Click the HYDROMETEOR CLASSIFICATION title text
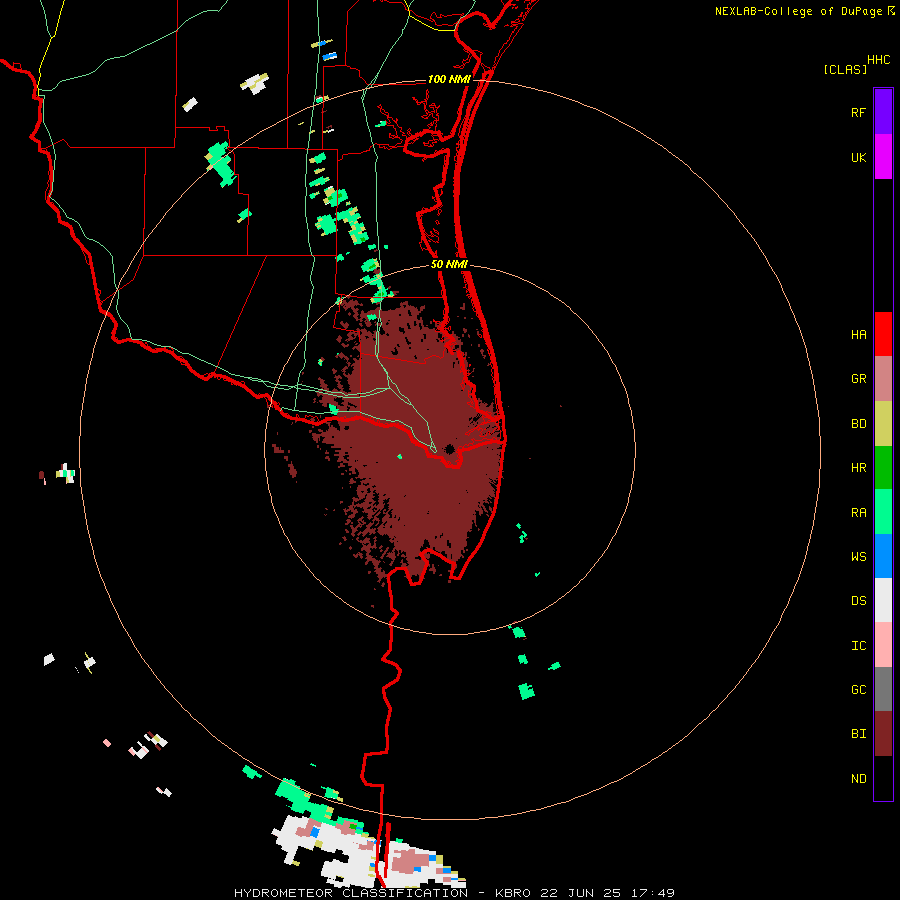 tap(351, 893)
